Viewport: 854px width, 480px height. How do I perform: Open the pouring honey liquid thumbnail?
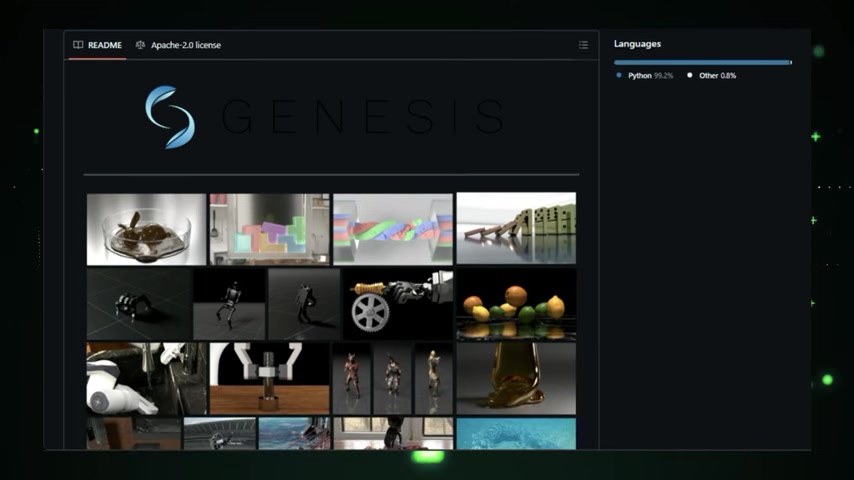click(x=516, y=379)
